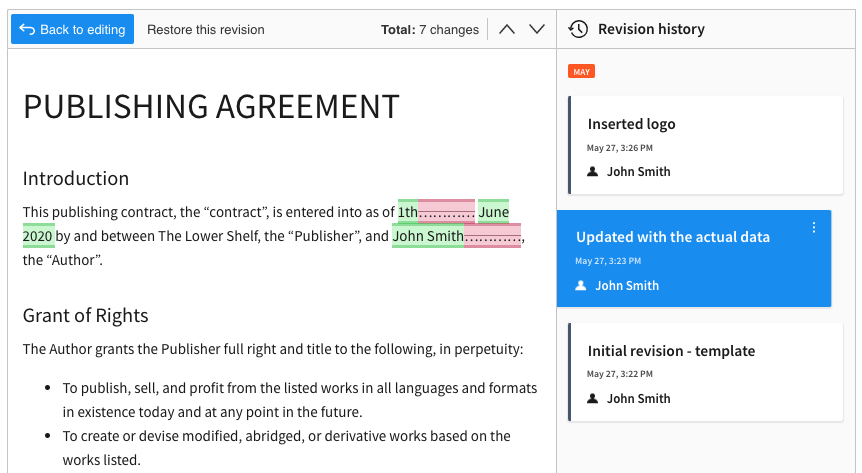Click the Total: 7 changes counter
The image size is (862, 473).
[x=429, y=29]
